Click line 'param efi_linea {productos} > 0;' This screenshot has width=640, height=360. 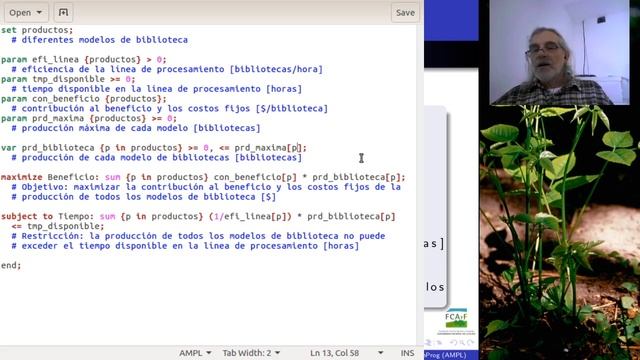[84, 60]
